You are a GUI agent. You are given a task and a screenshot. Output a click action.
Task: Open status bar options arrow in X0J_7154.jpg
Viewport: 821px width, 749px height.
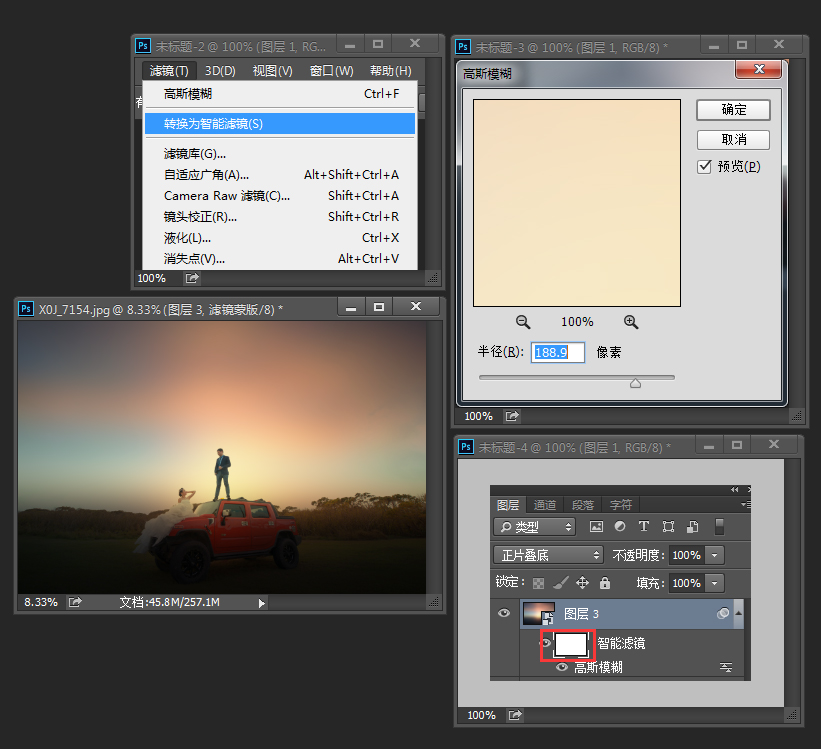261,603
